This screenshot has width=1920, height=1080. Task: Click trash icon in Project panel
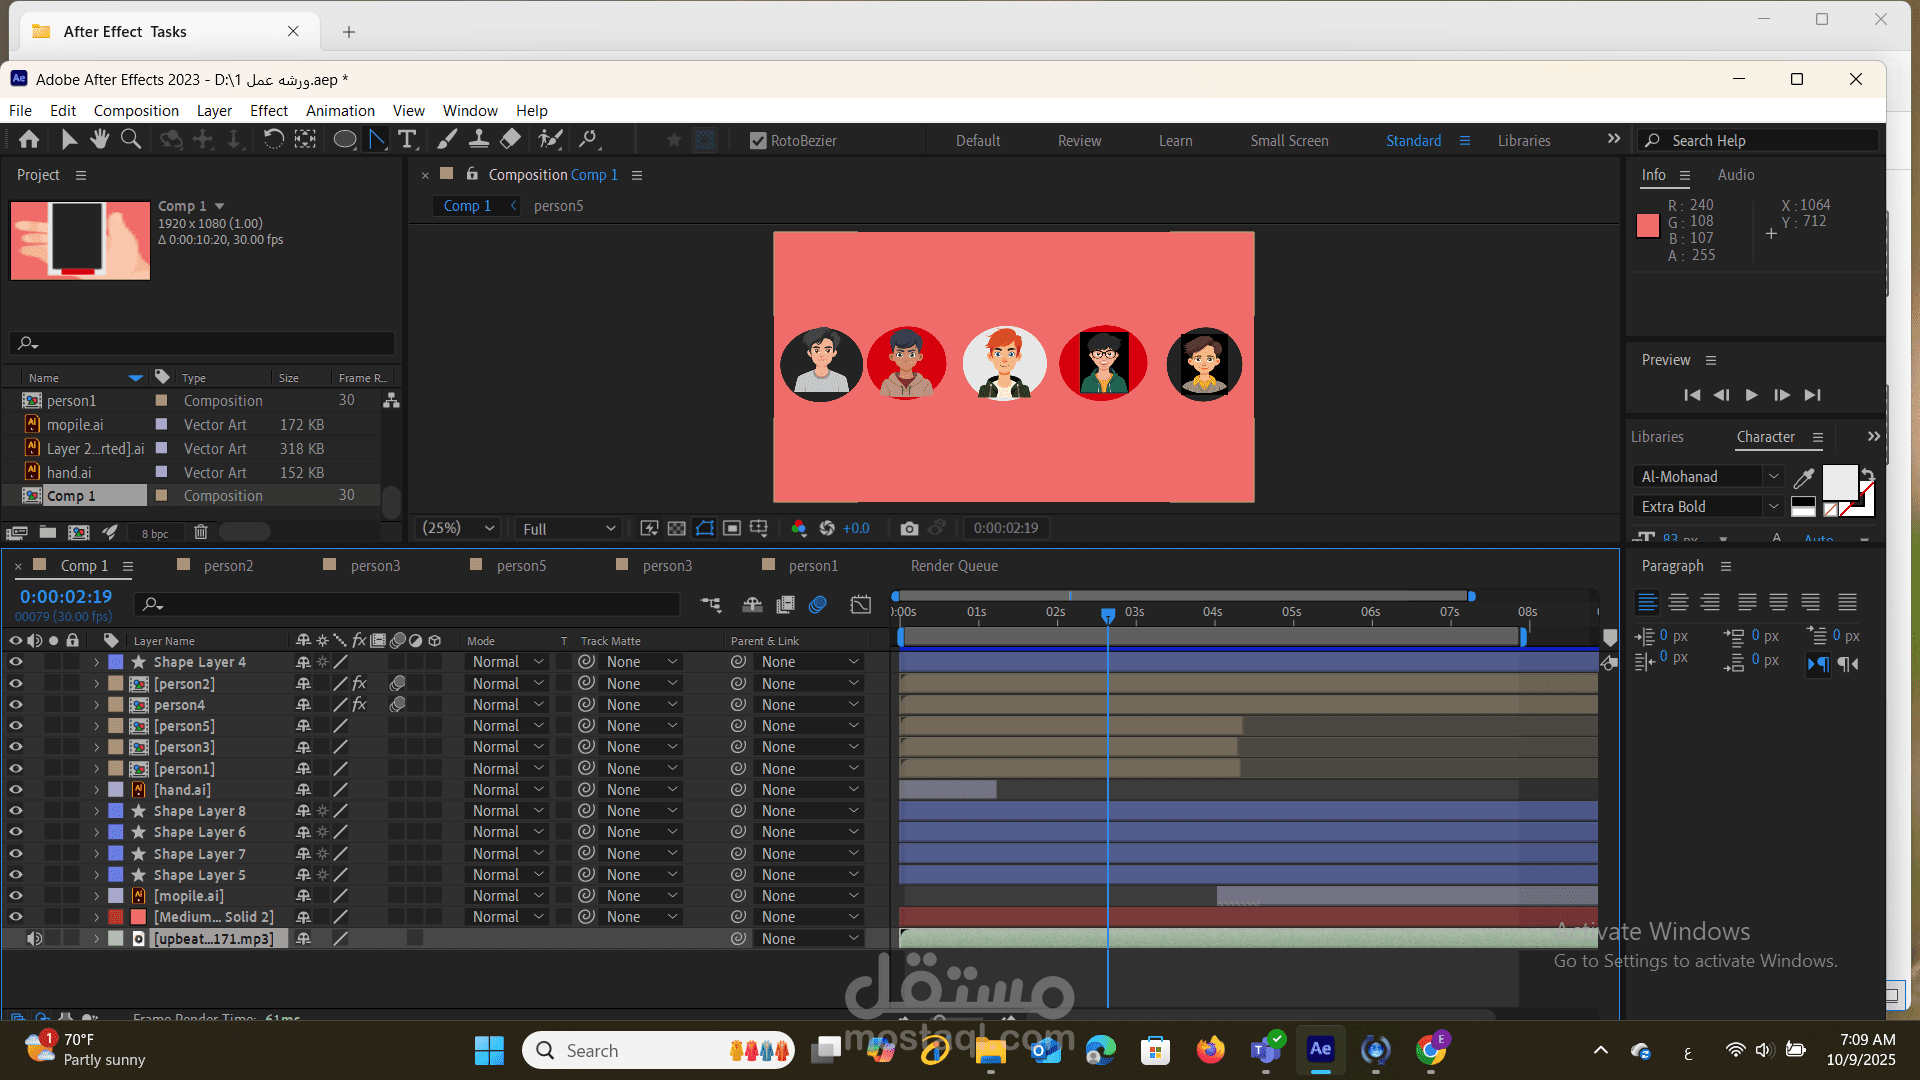tap(201, 533)
